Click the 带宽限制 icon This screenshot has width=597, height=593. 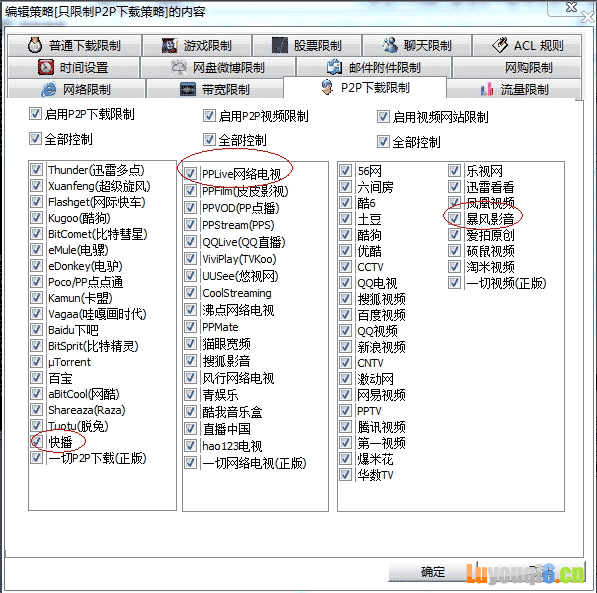[x=188, y=90]
